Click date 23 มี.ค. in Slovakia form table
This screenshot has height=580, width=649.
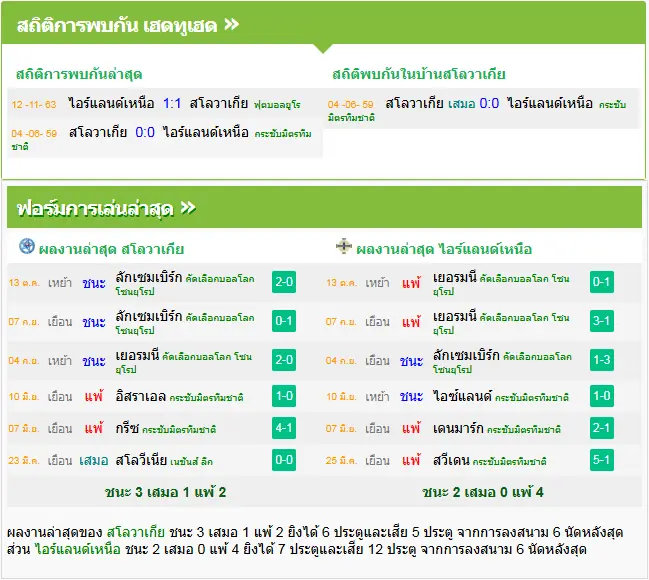click(x=24, y=460)
